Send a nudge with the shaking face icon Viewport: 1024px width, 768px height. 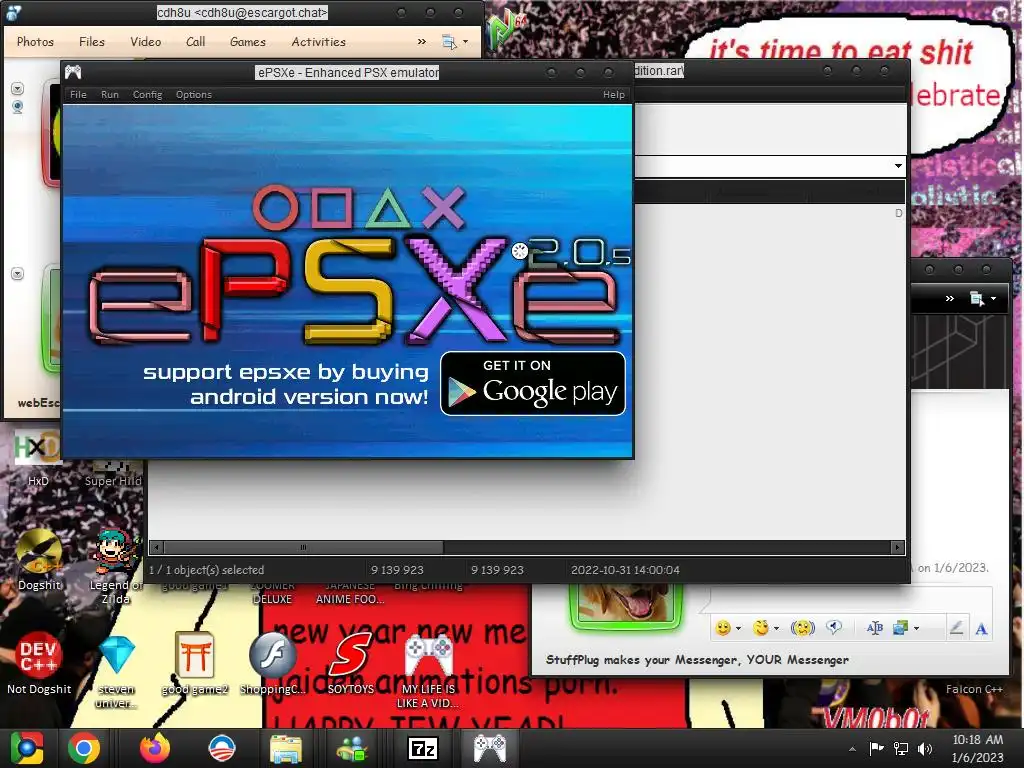point(803,628)
